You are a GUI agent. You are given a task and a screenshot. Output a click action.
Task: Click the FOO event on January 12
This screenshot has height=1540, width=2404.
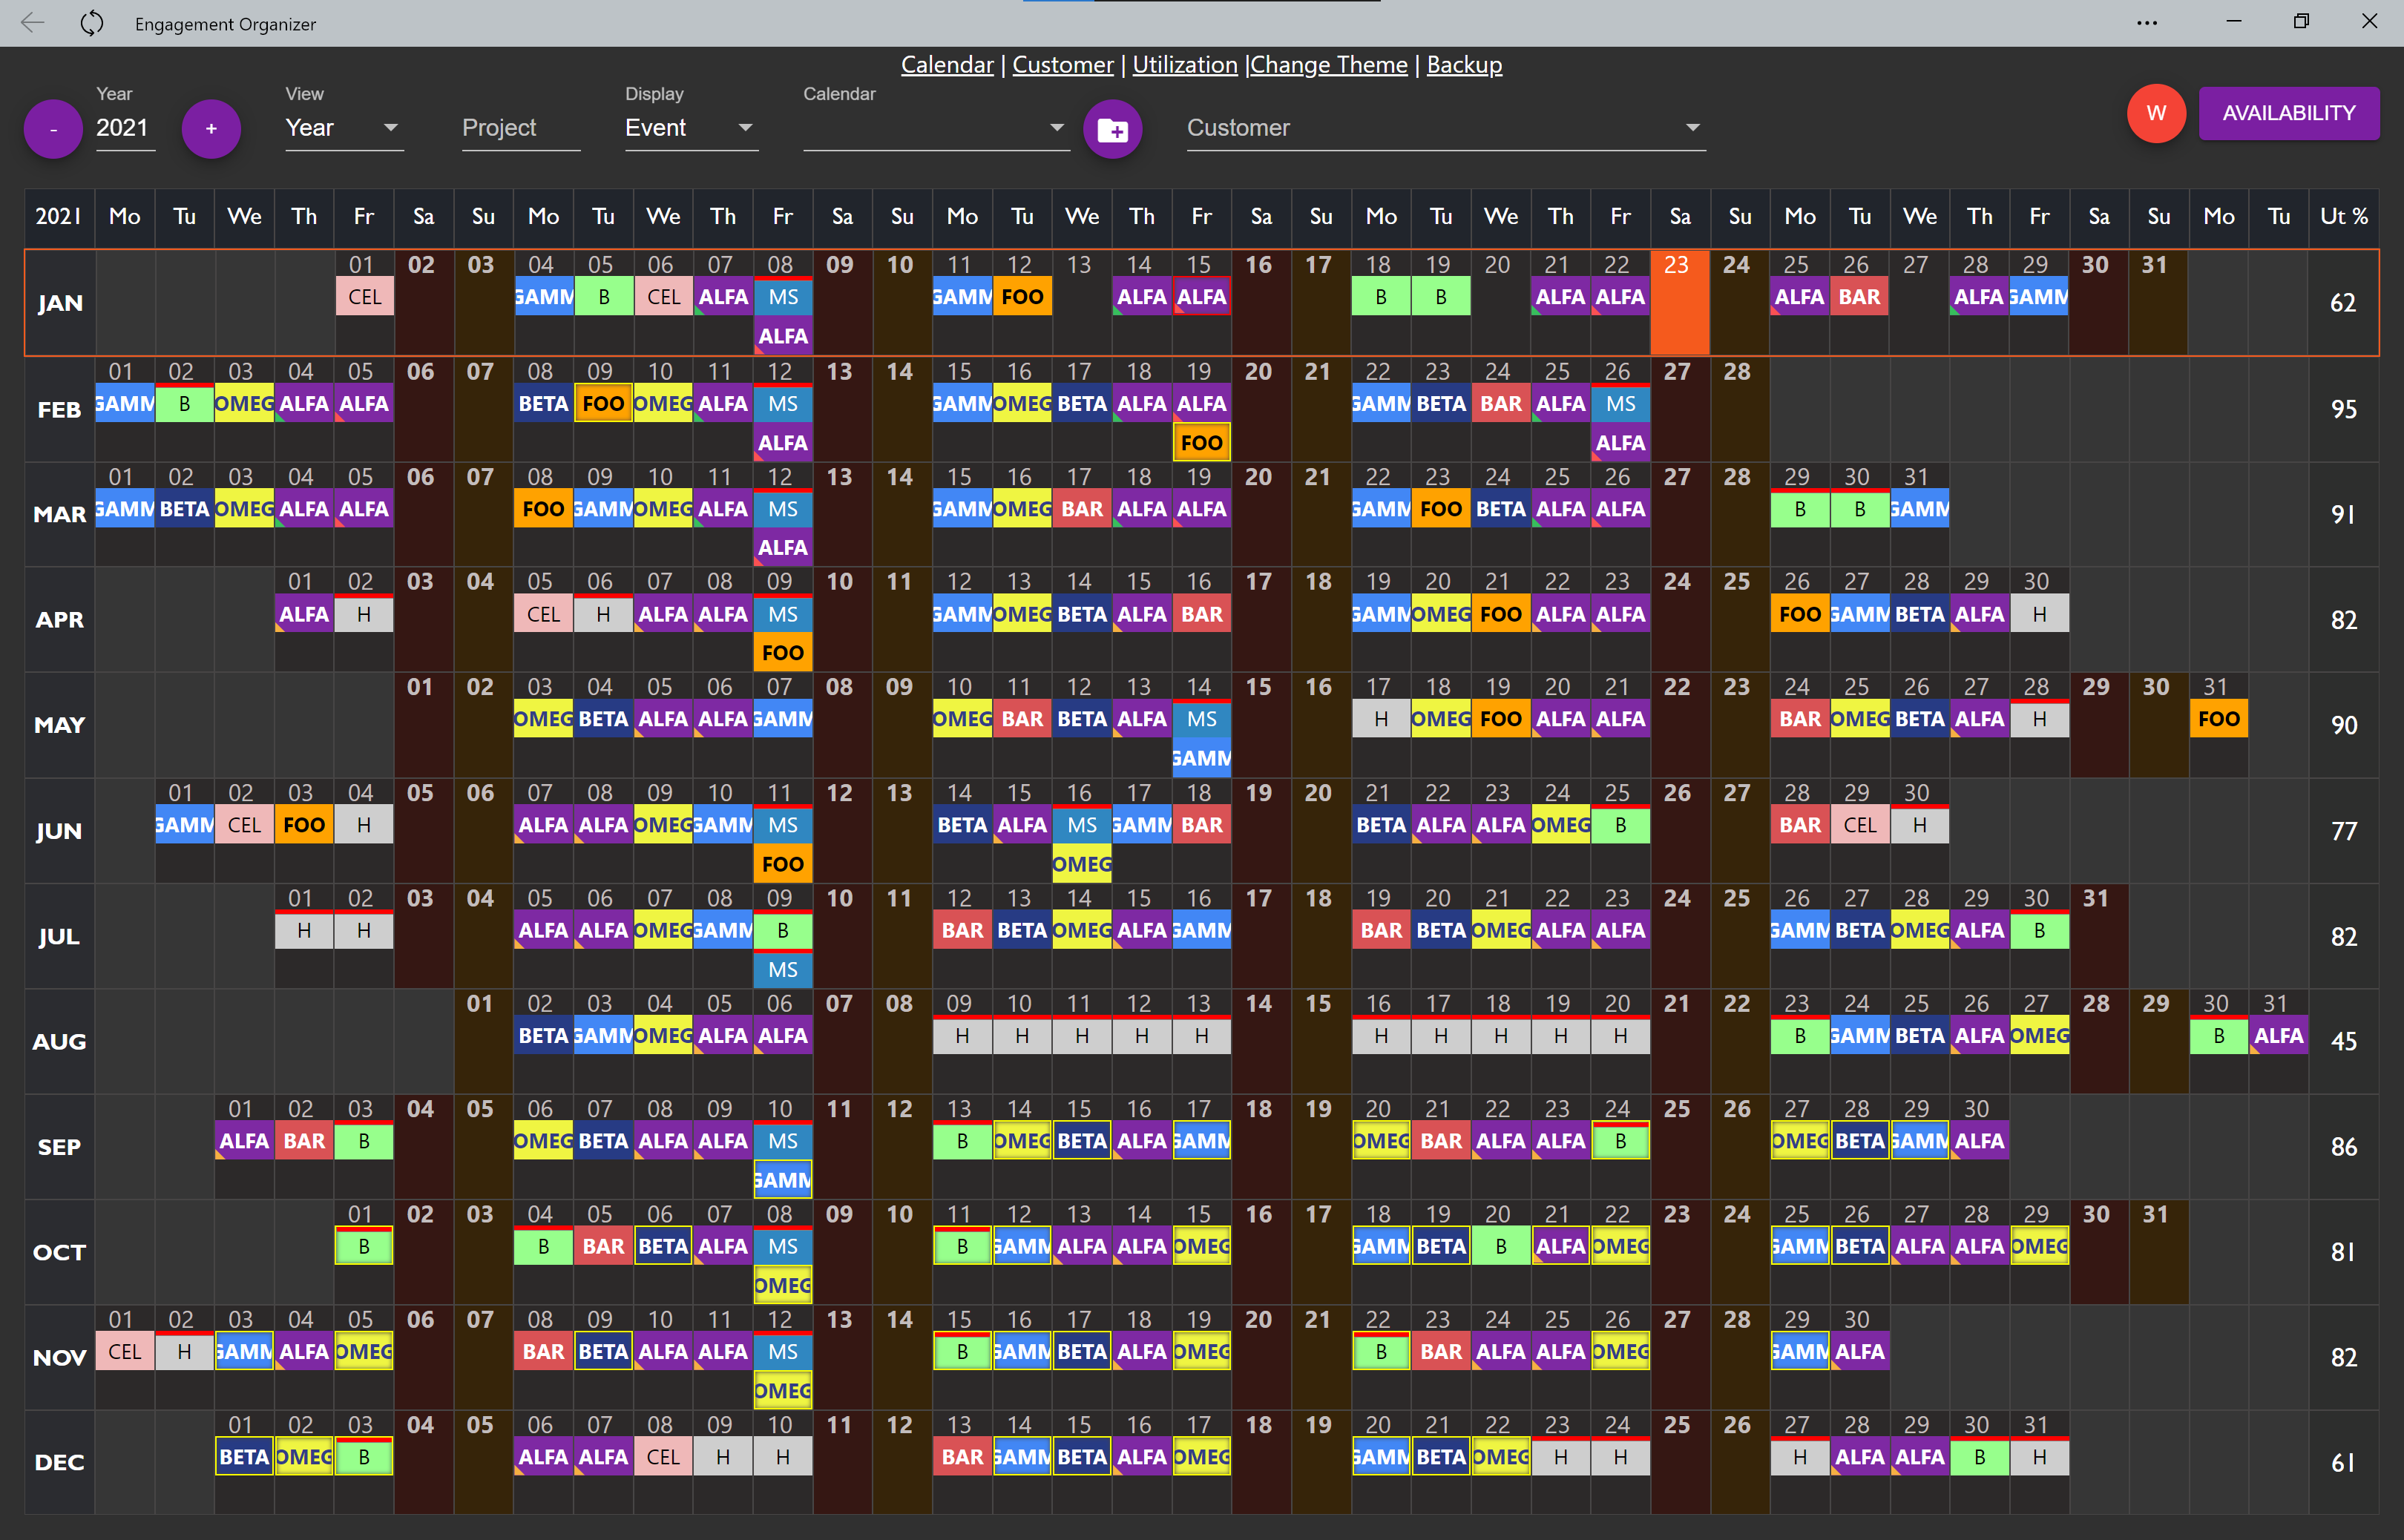pyautogui.click(x=1021, y=297)
